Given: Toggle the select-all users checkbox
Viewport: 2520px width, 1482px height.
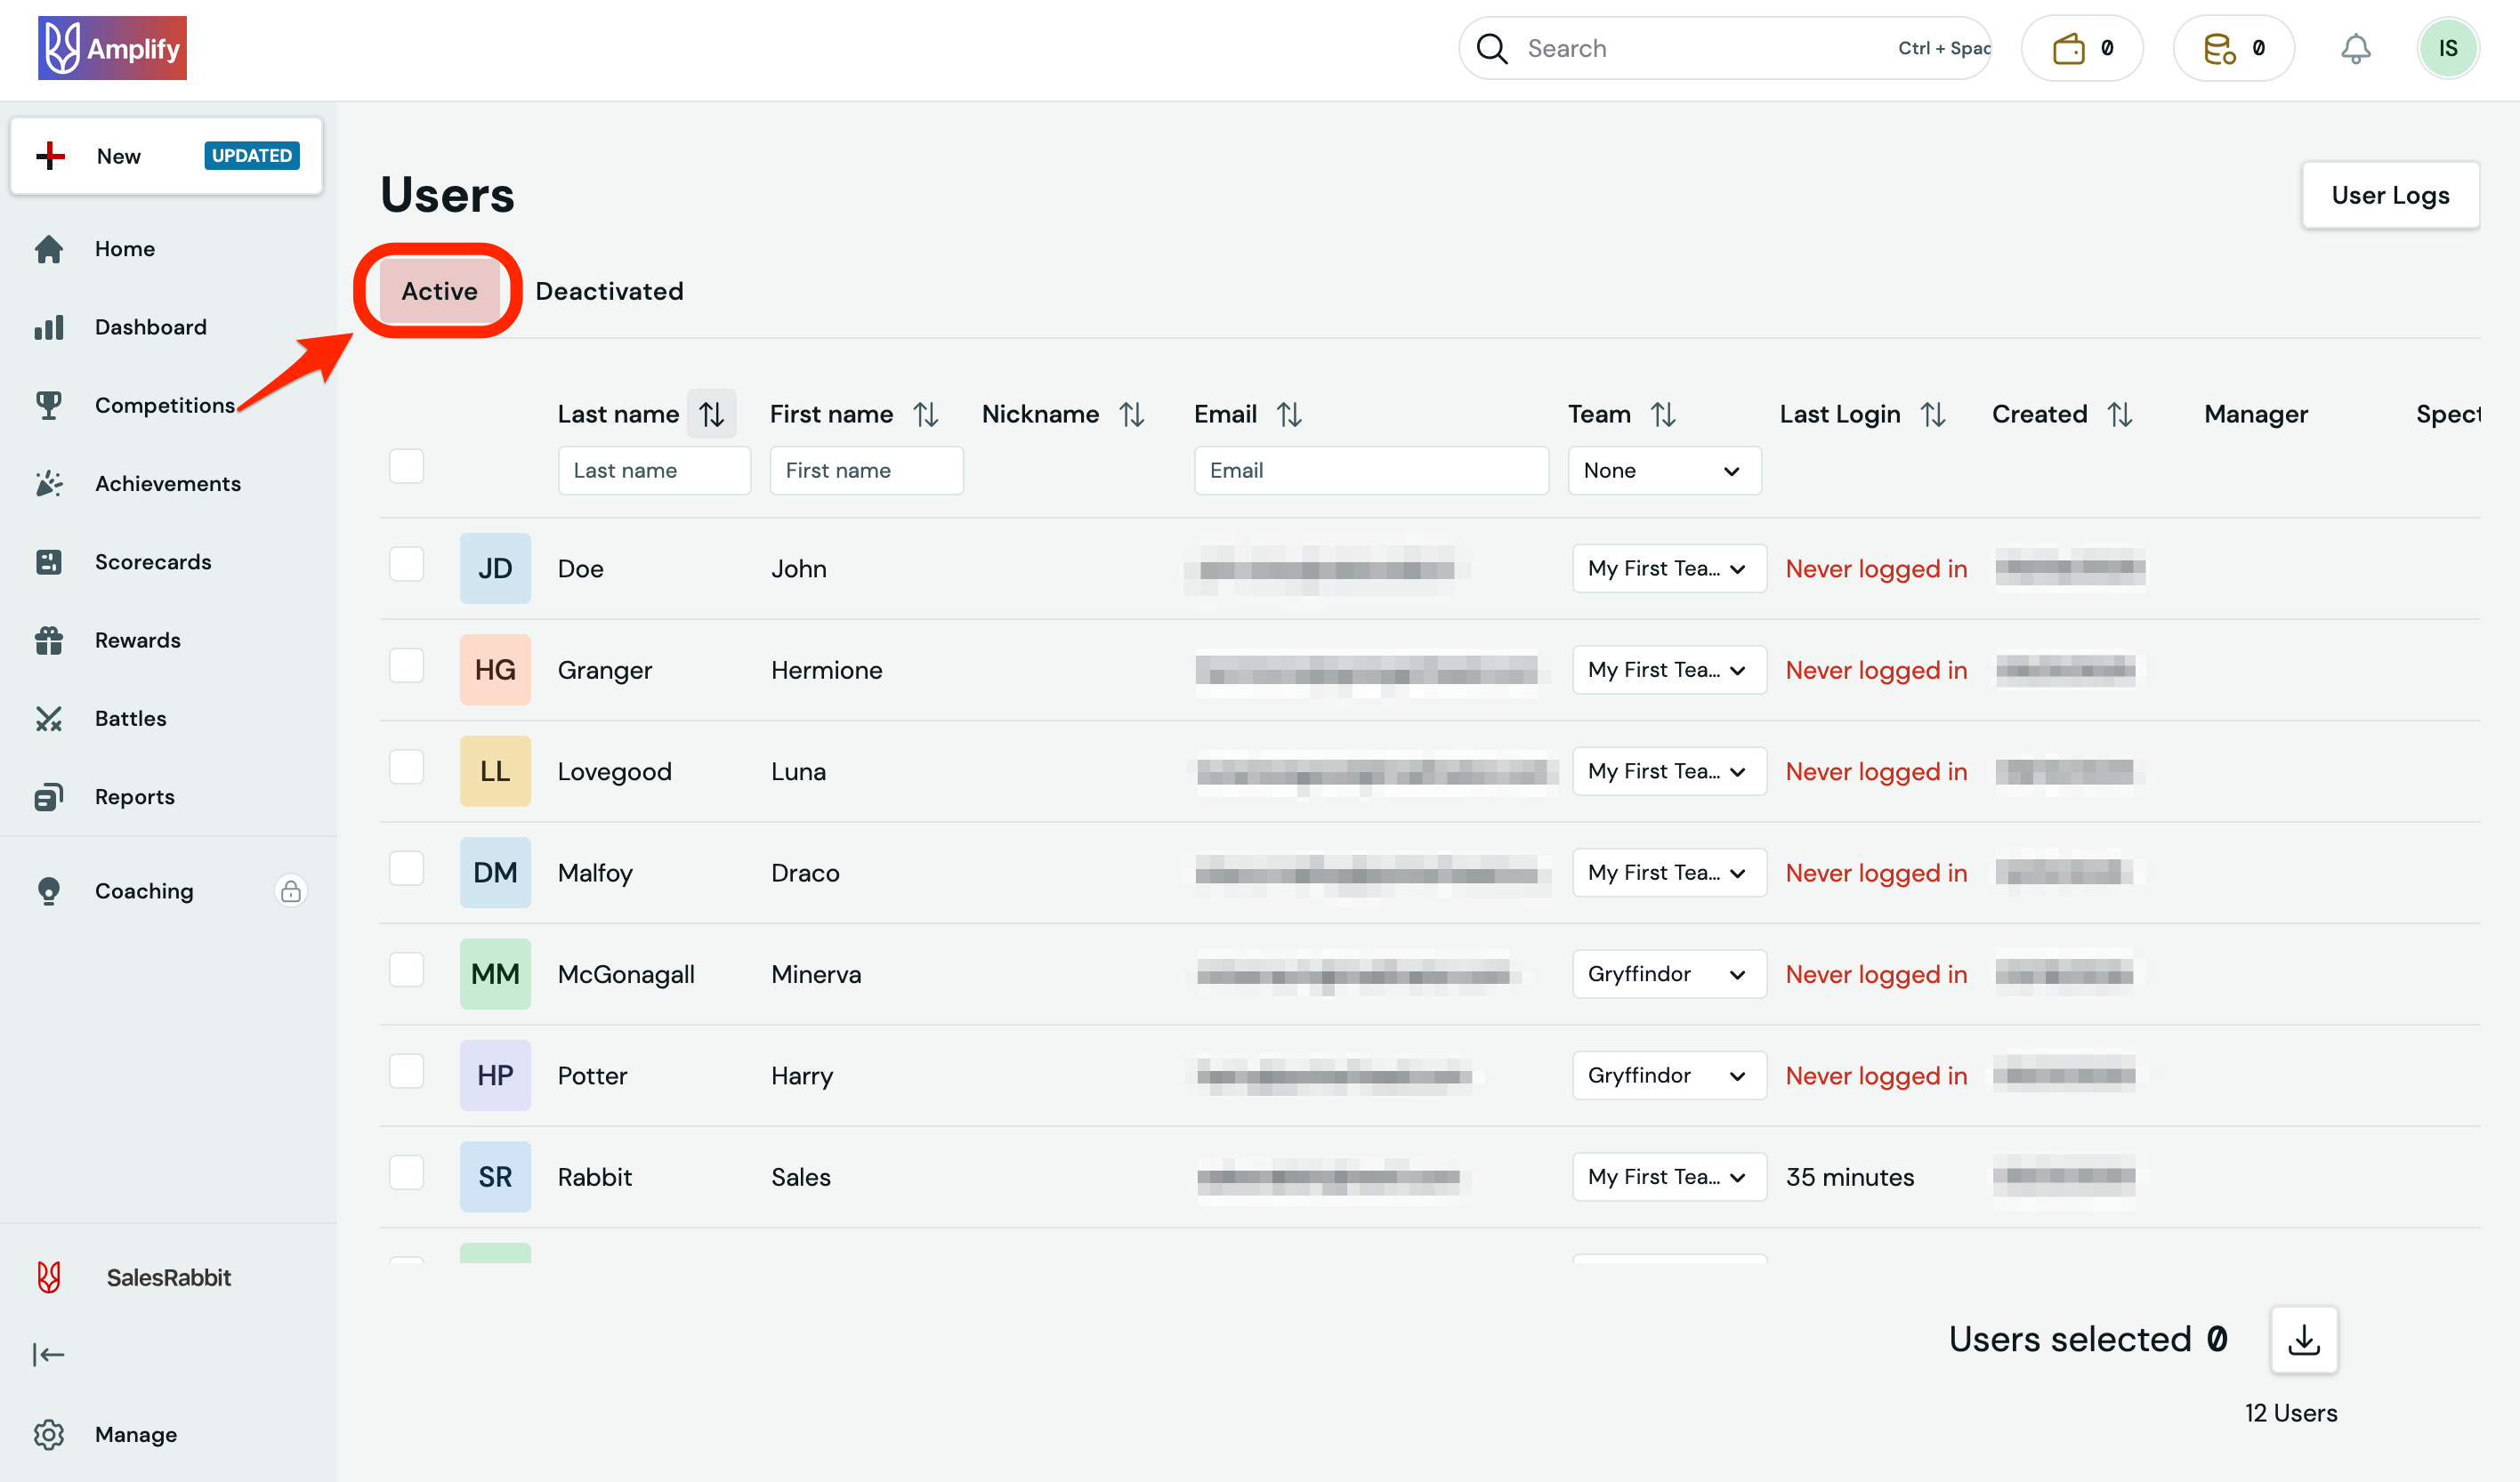Looking at the screenshot, I should (x=406, y=466).
